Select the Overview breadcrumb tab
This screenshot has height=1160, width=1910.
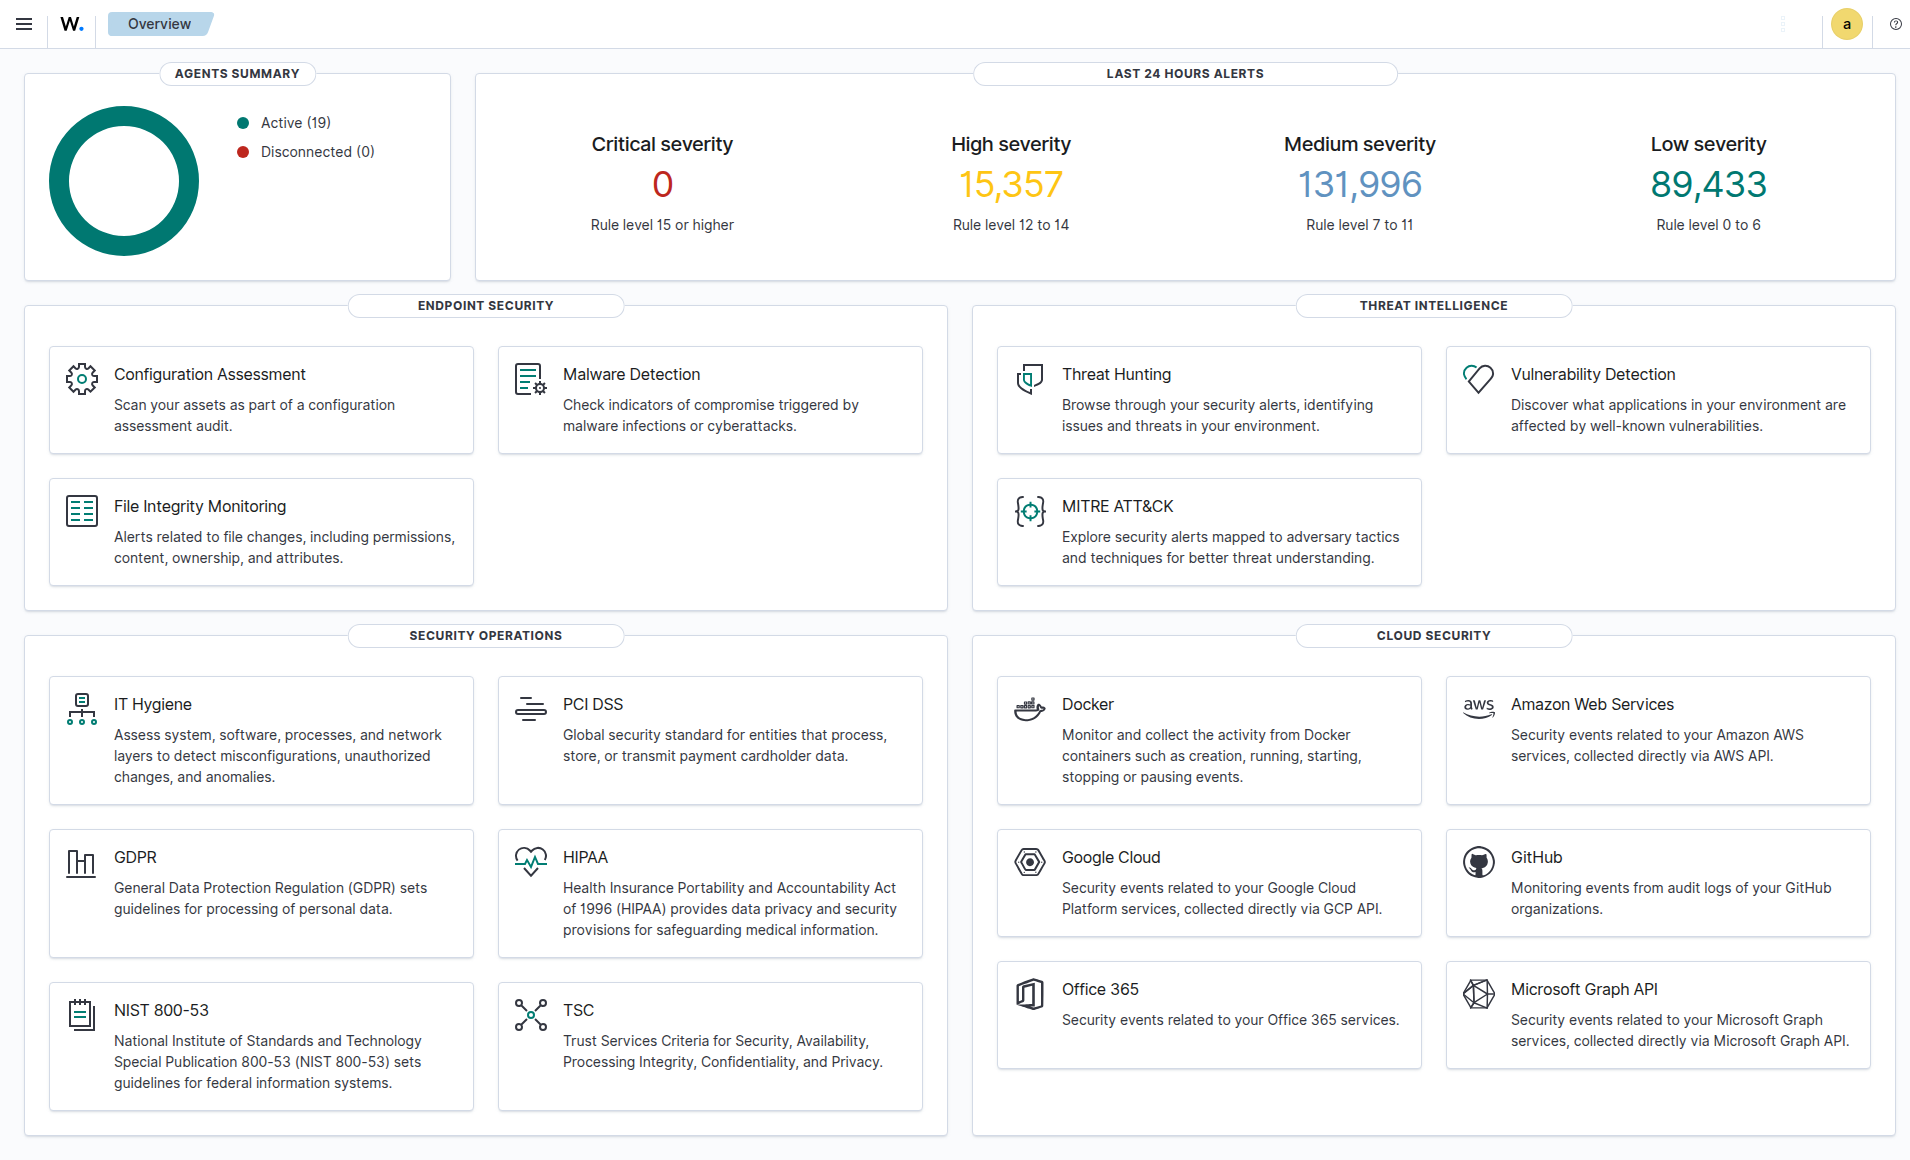click(x=159, y=24)
